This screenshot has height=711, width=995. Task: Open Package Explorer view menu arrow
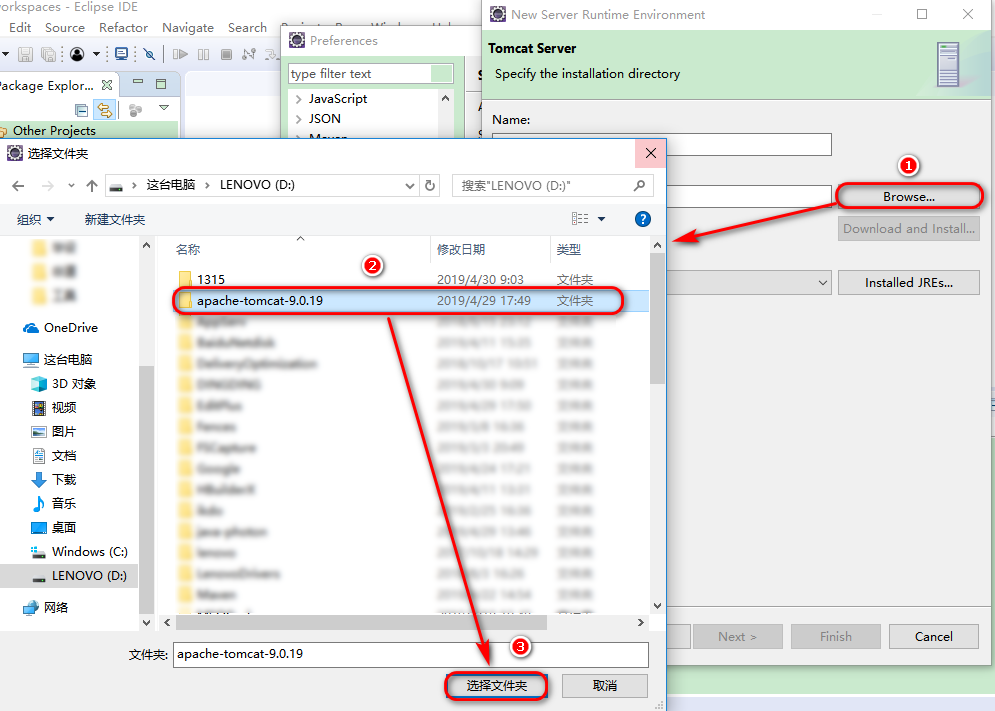(x=164, y=108)
